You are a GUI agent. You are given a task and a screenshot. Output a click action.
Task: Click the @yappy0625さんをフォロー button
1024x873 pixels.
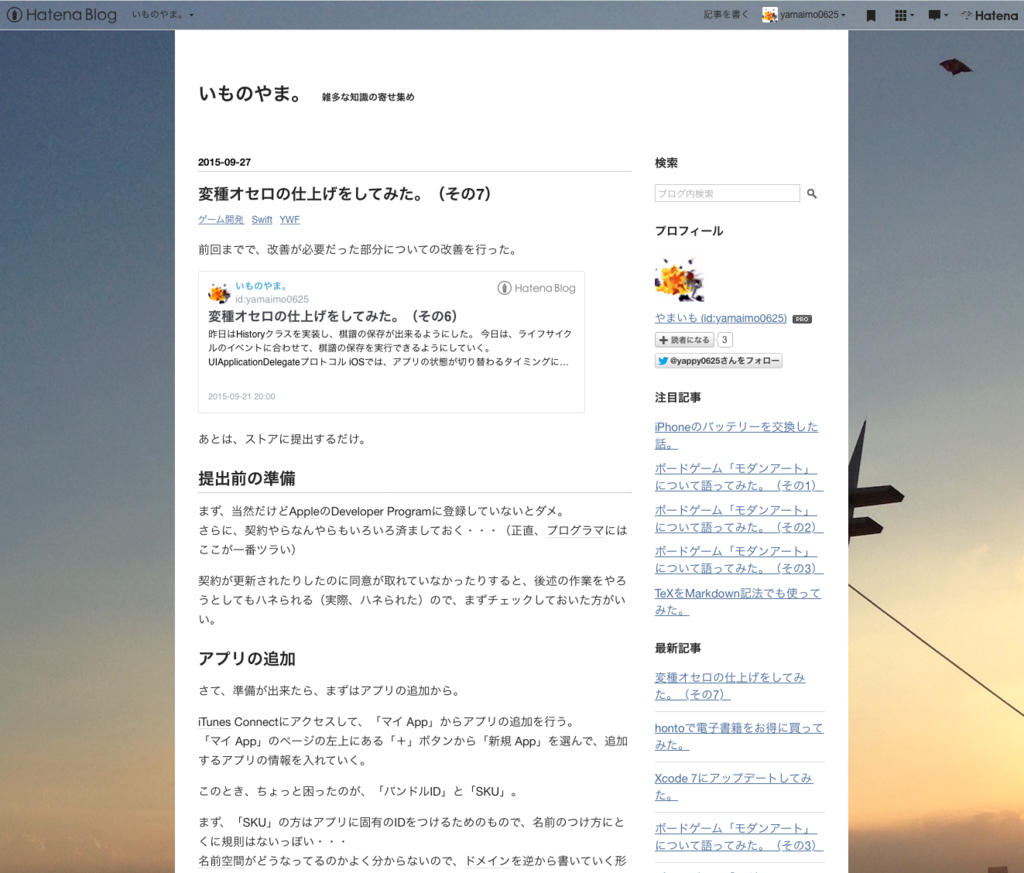click(716, 360)
